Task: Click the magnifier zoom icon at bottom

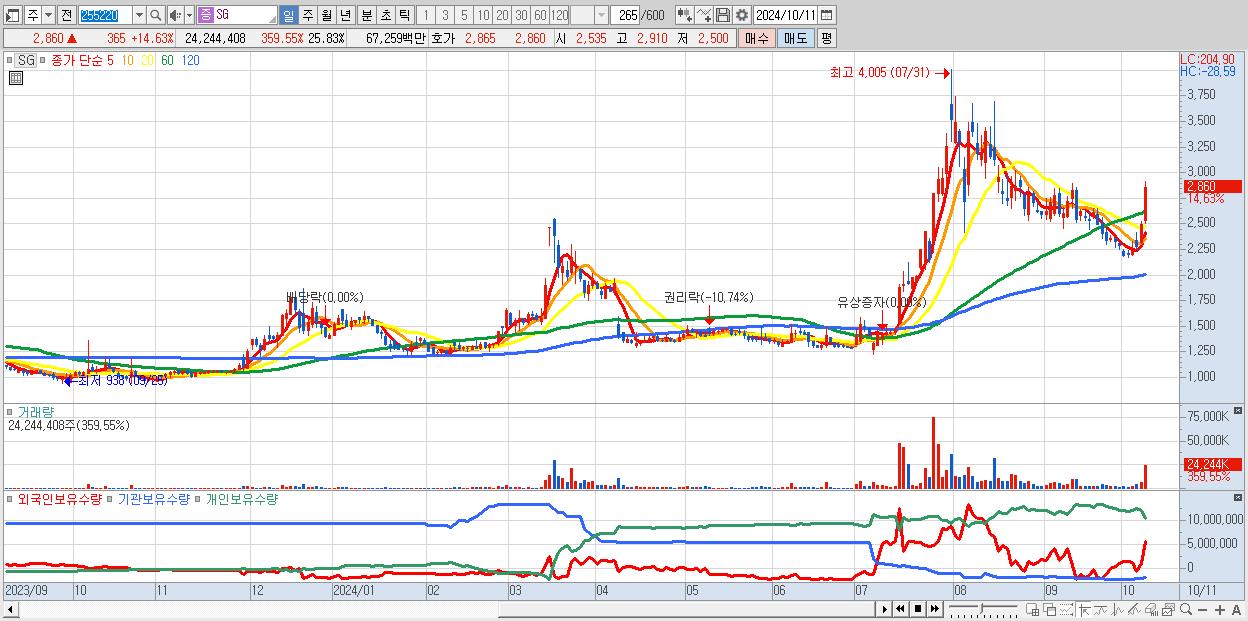Action: tap(1187, 609)
